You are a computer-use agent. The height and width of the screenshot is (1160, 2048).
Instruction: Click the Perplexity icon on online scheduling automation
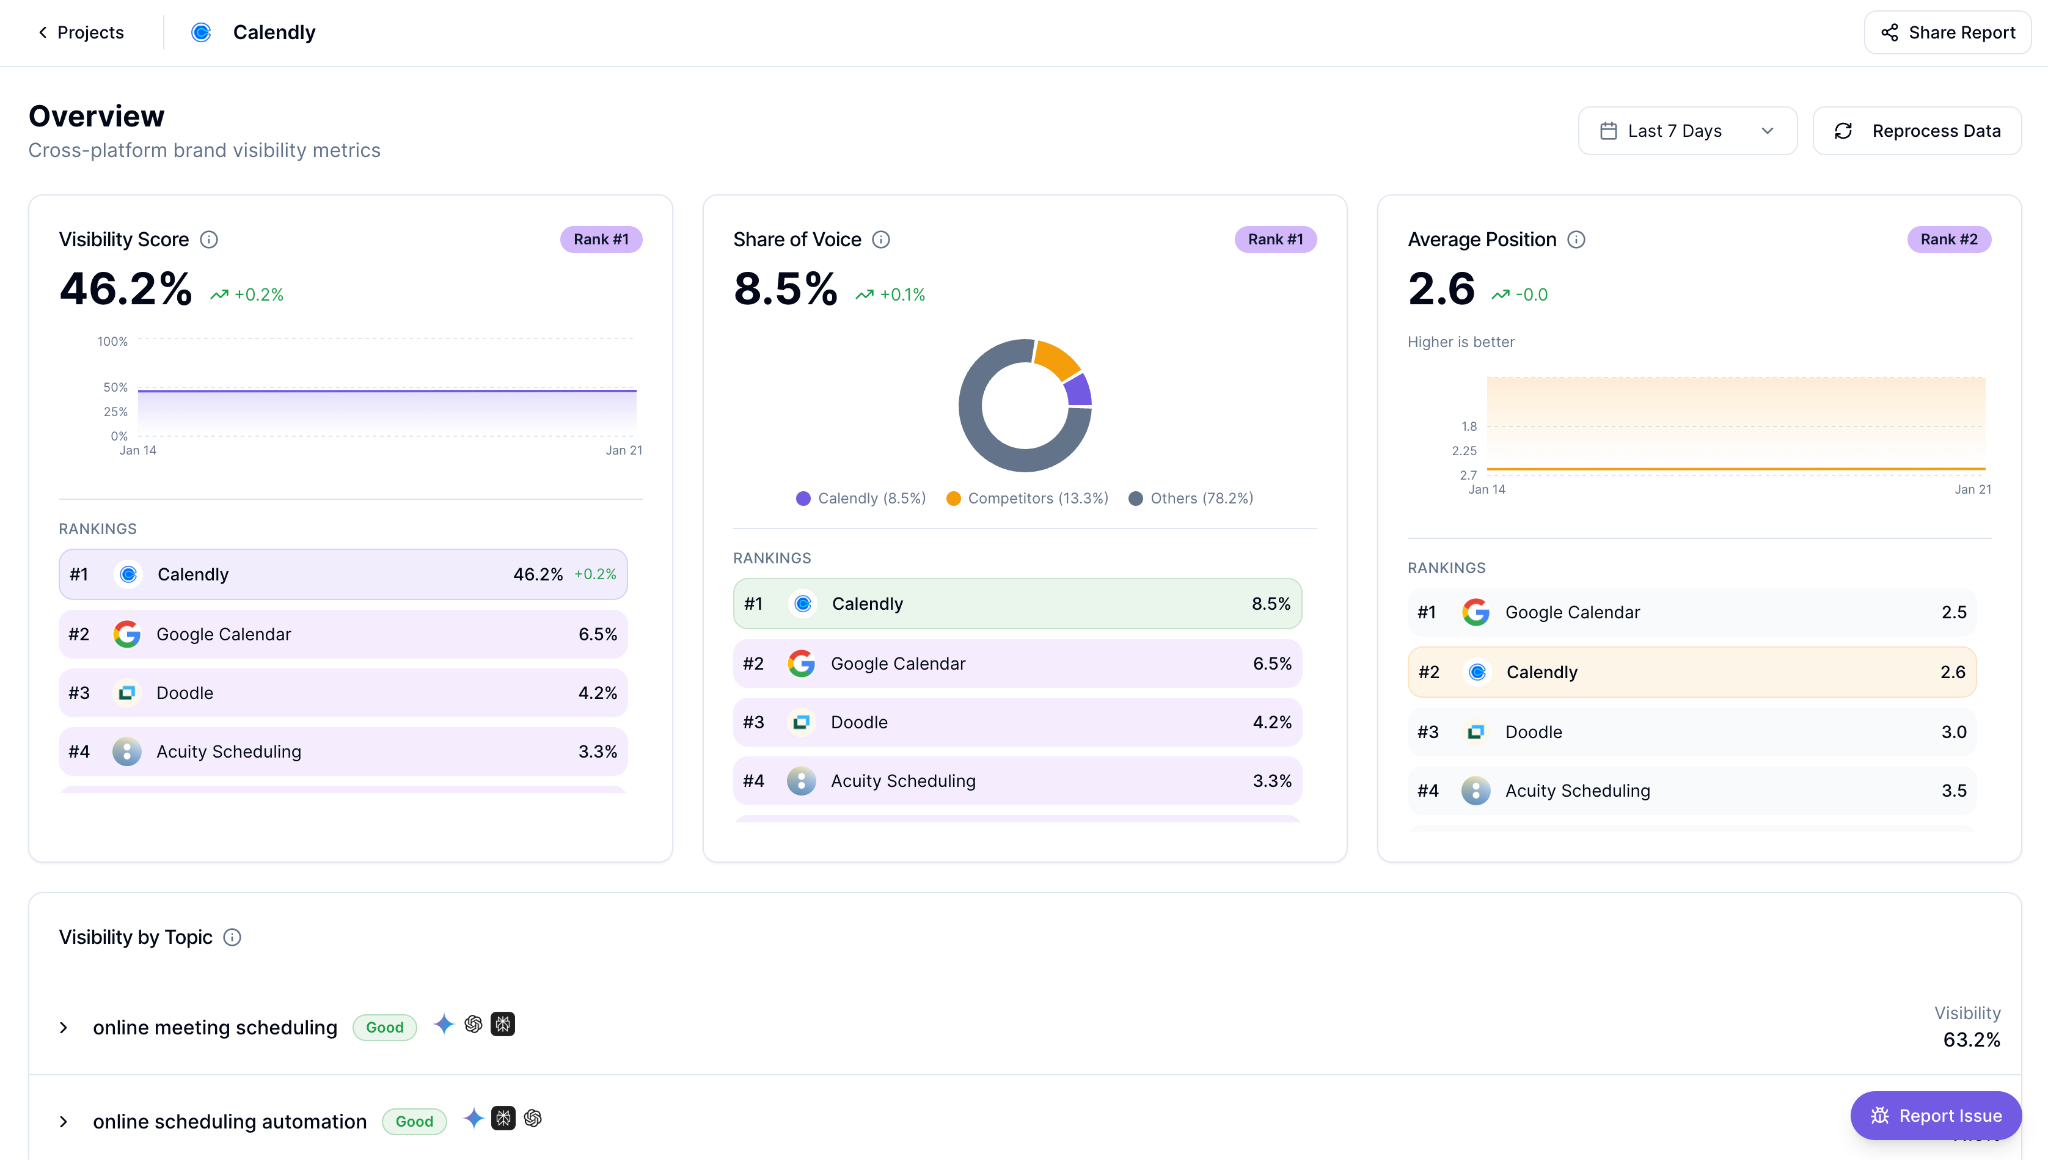[x=504, y=1119]
